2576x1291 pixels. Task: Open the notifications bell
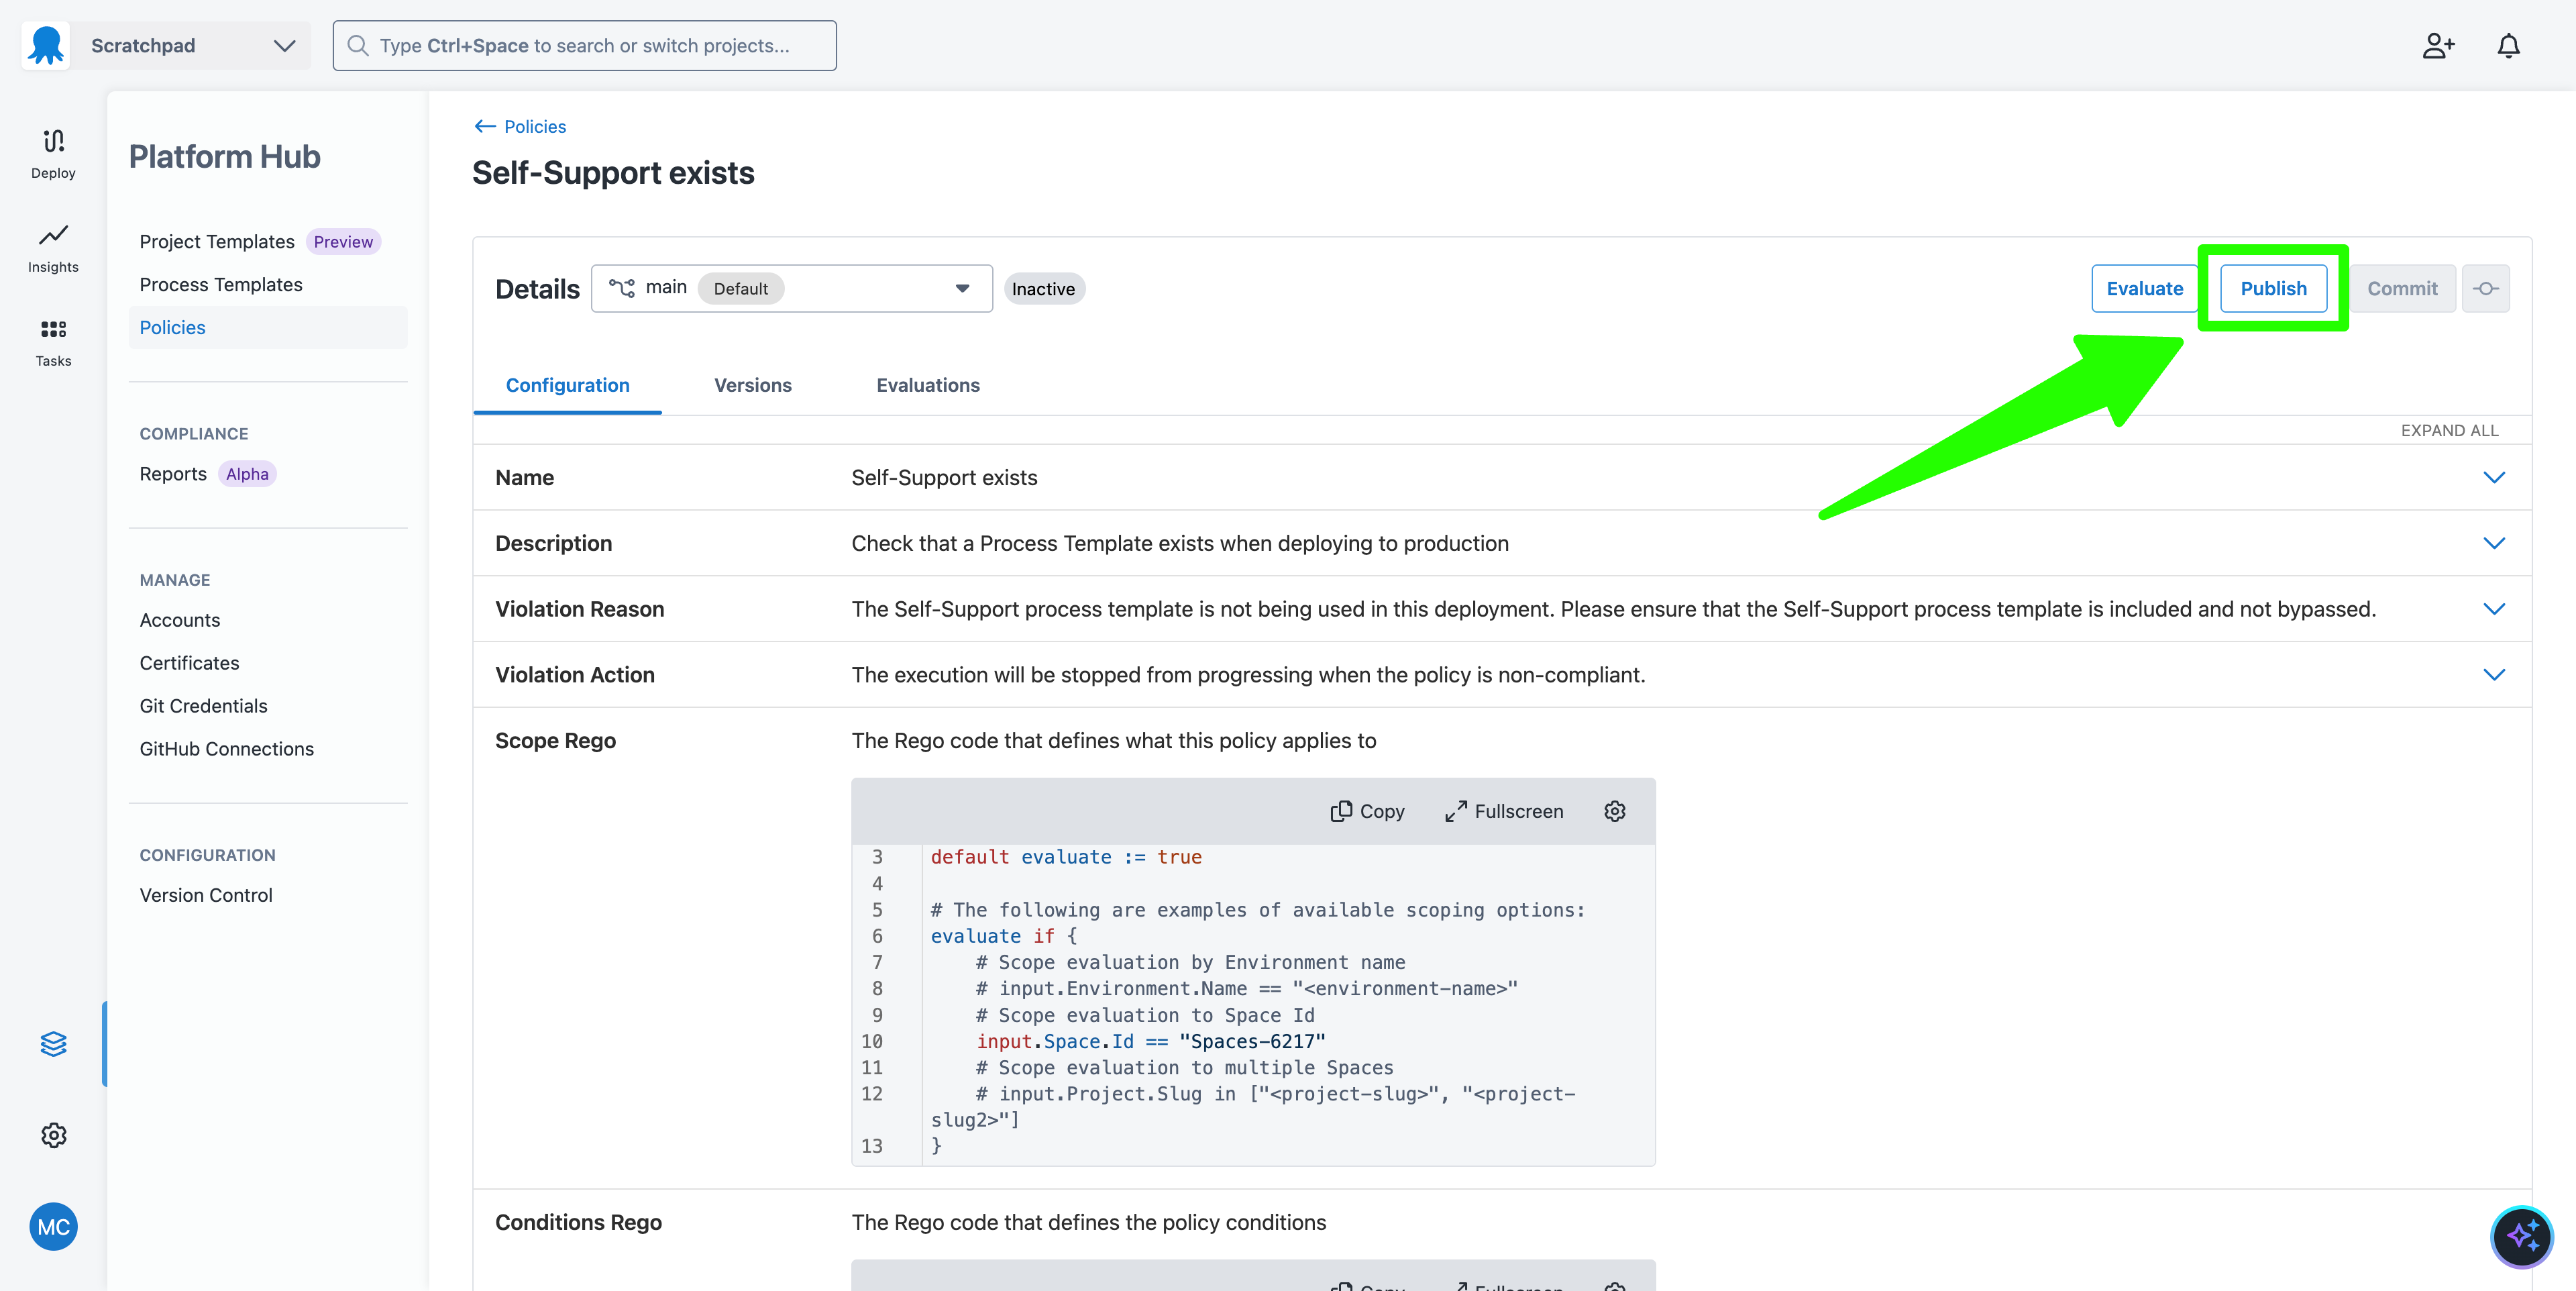[2508, 46]
